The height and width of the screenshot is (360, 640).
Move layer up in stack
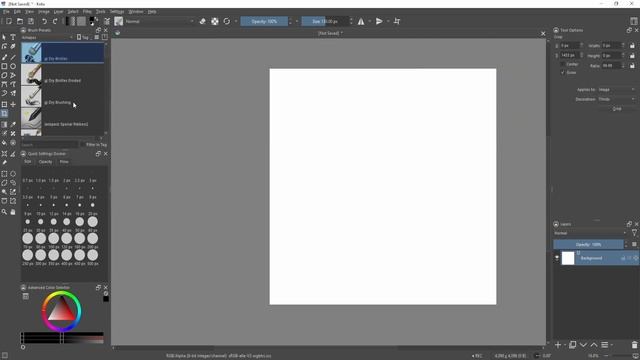[x=594, y=345]
